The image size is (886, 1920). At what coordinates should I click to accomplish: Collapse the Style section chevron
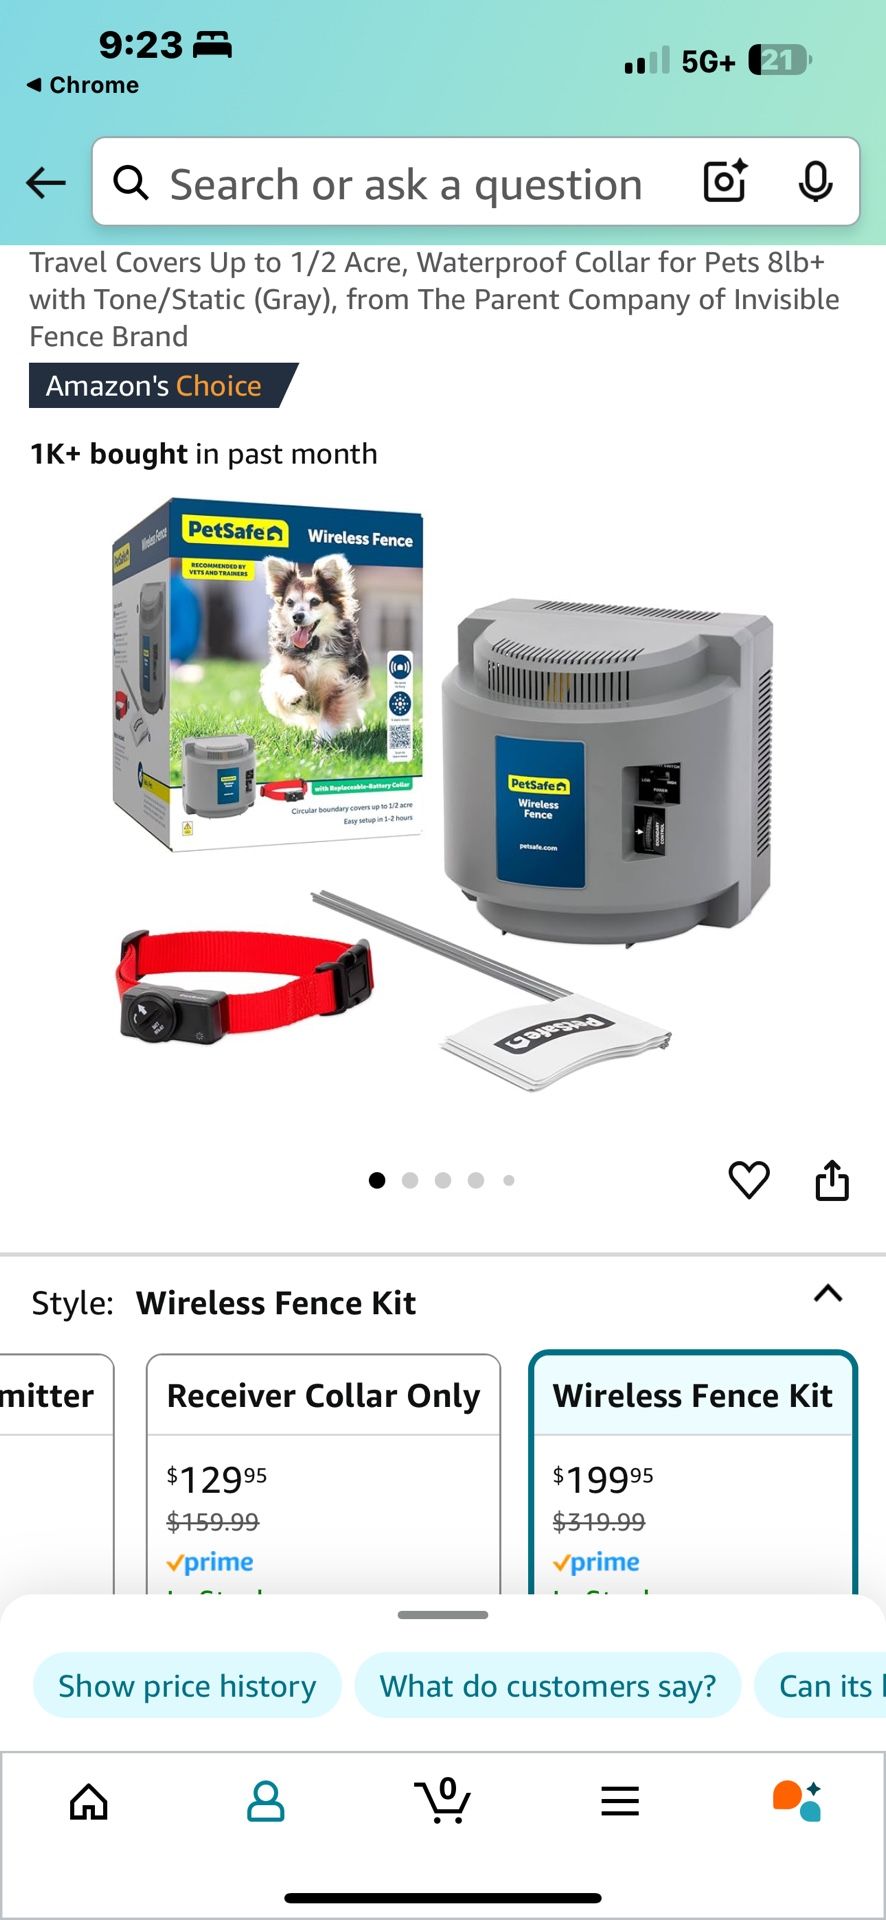coord(828,1294)
